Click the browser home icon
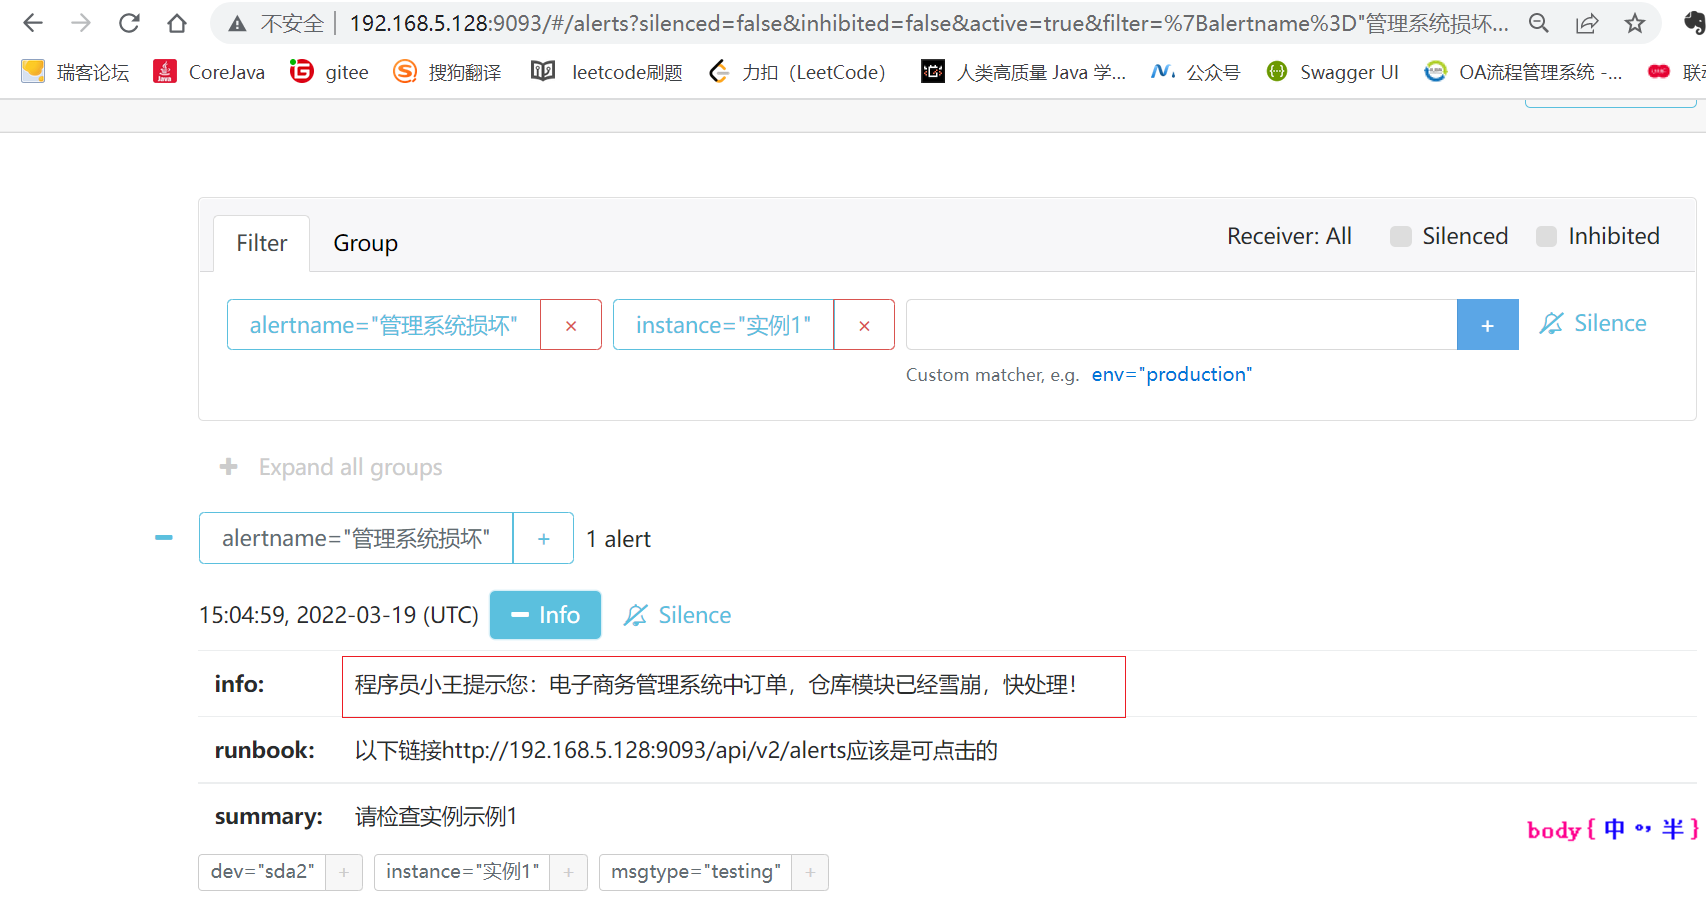1706x902 pixels. click(180, 22)
